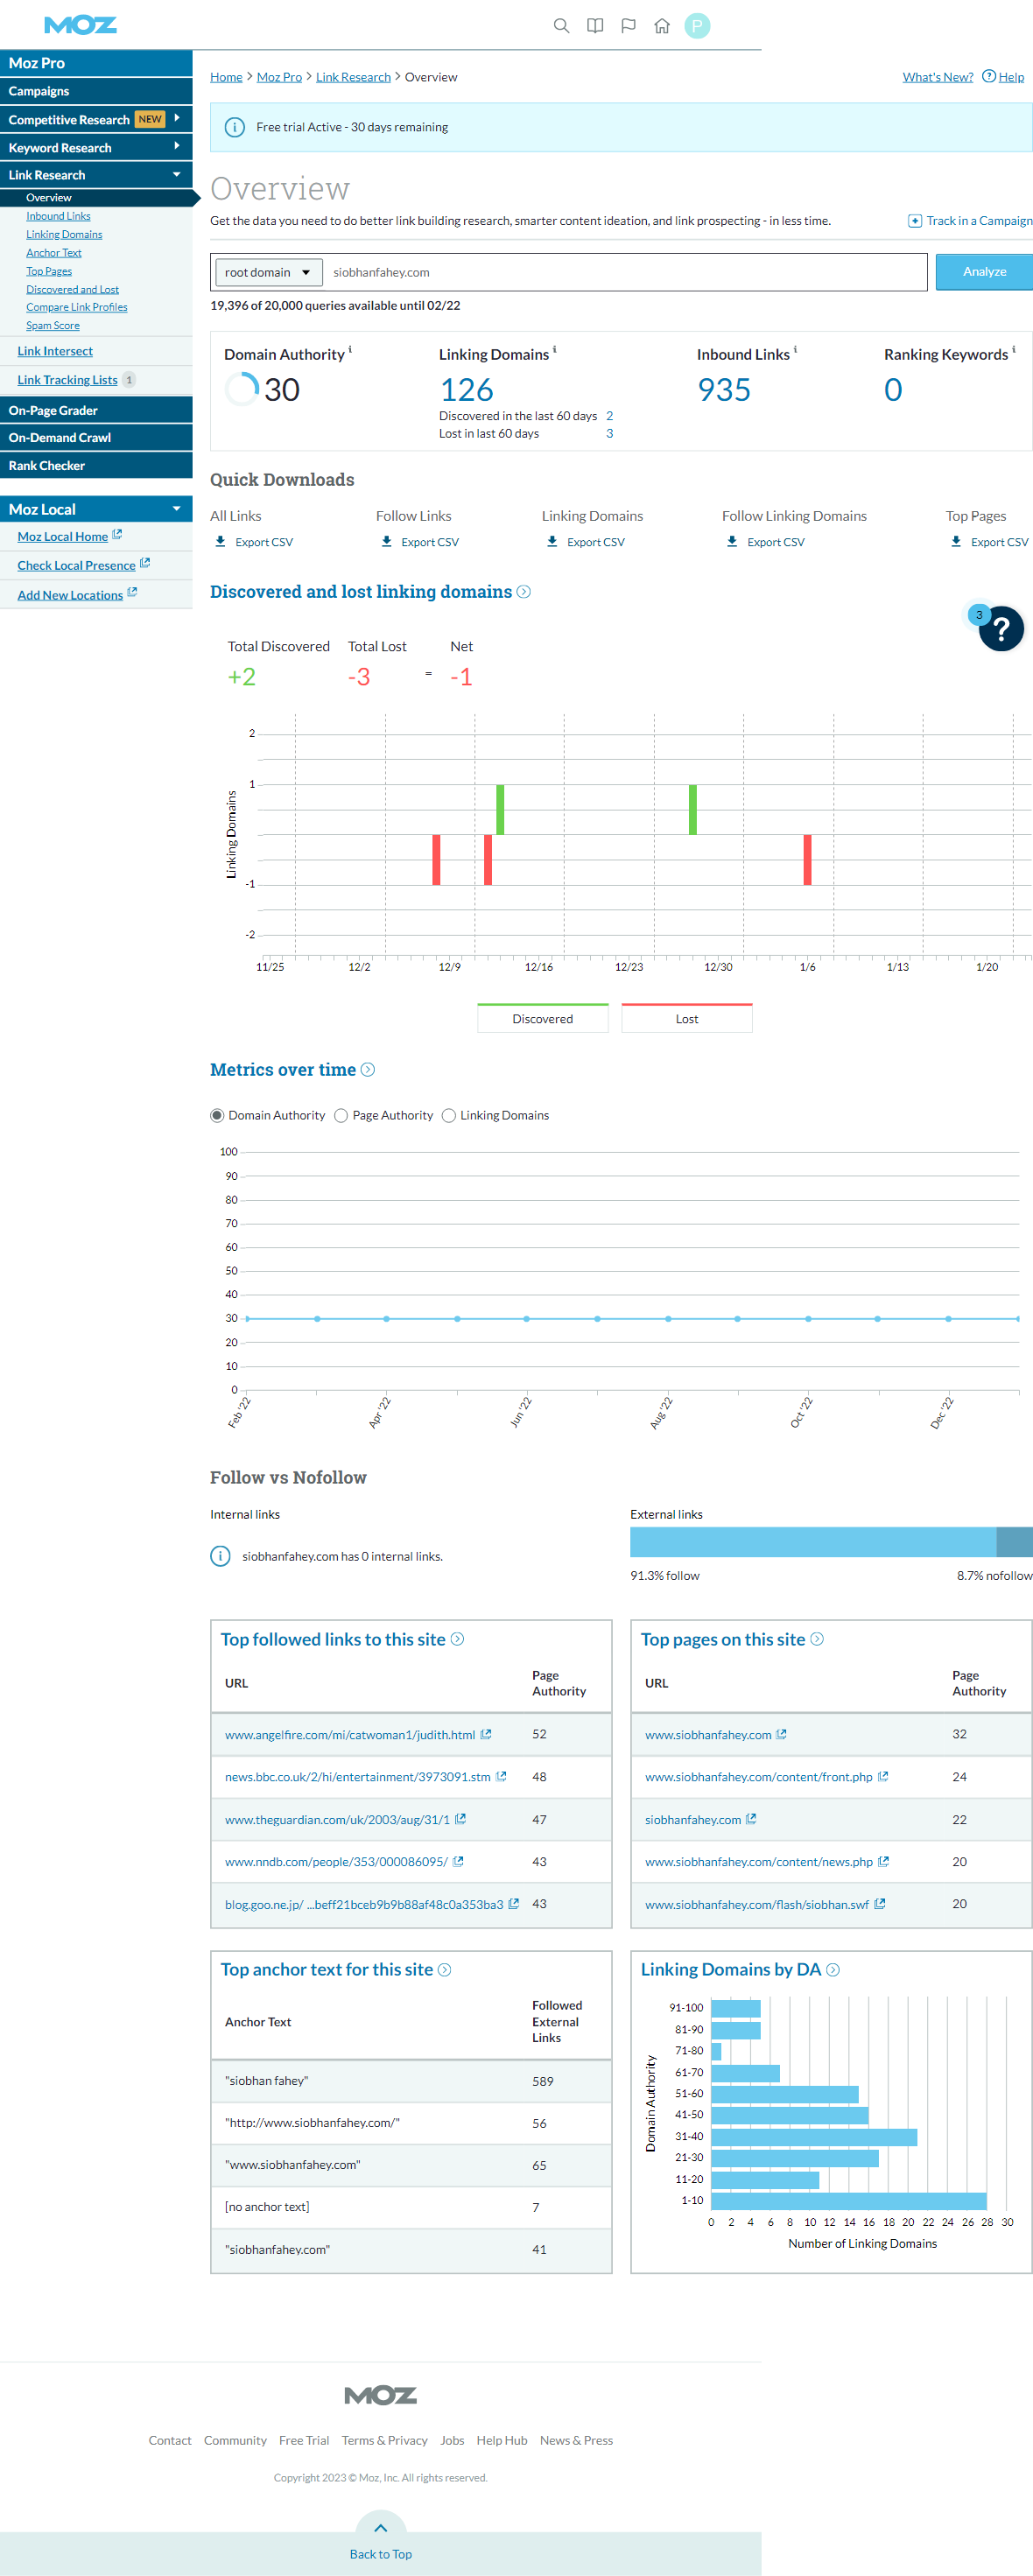The width and height of the screenshot is (1033, 2576).
Task: Click the Analyze button
Action: click(984, 272)
